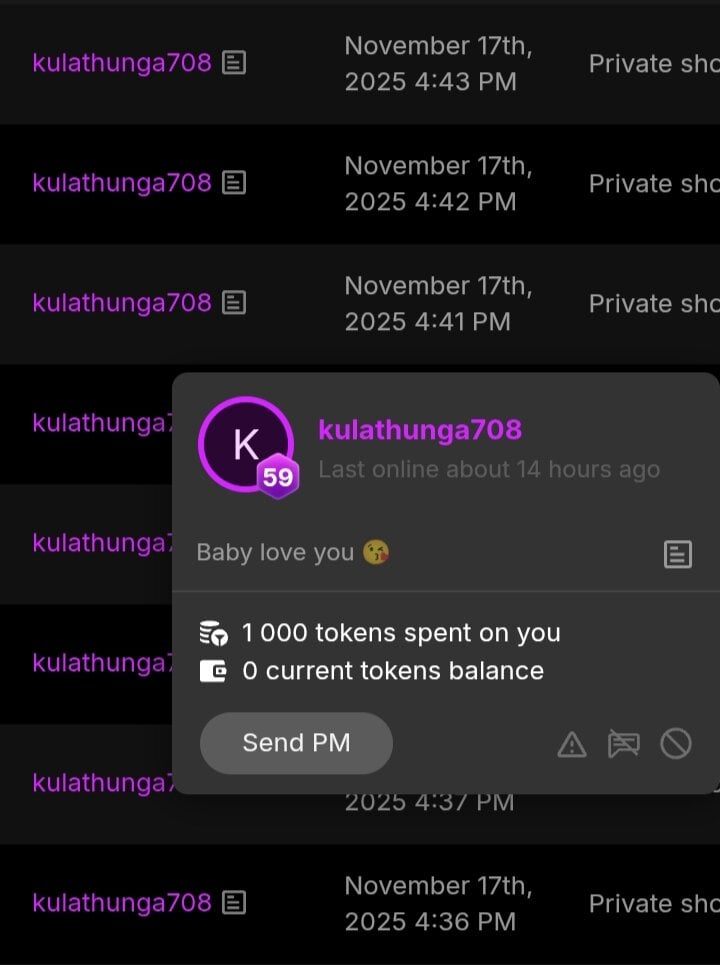
Task: Open the notes icon in the 4:36 PM row
Action: pyautogui.click(x=234, y=903)
